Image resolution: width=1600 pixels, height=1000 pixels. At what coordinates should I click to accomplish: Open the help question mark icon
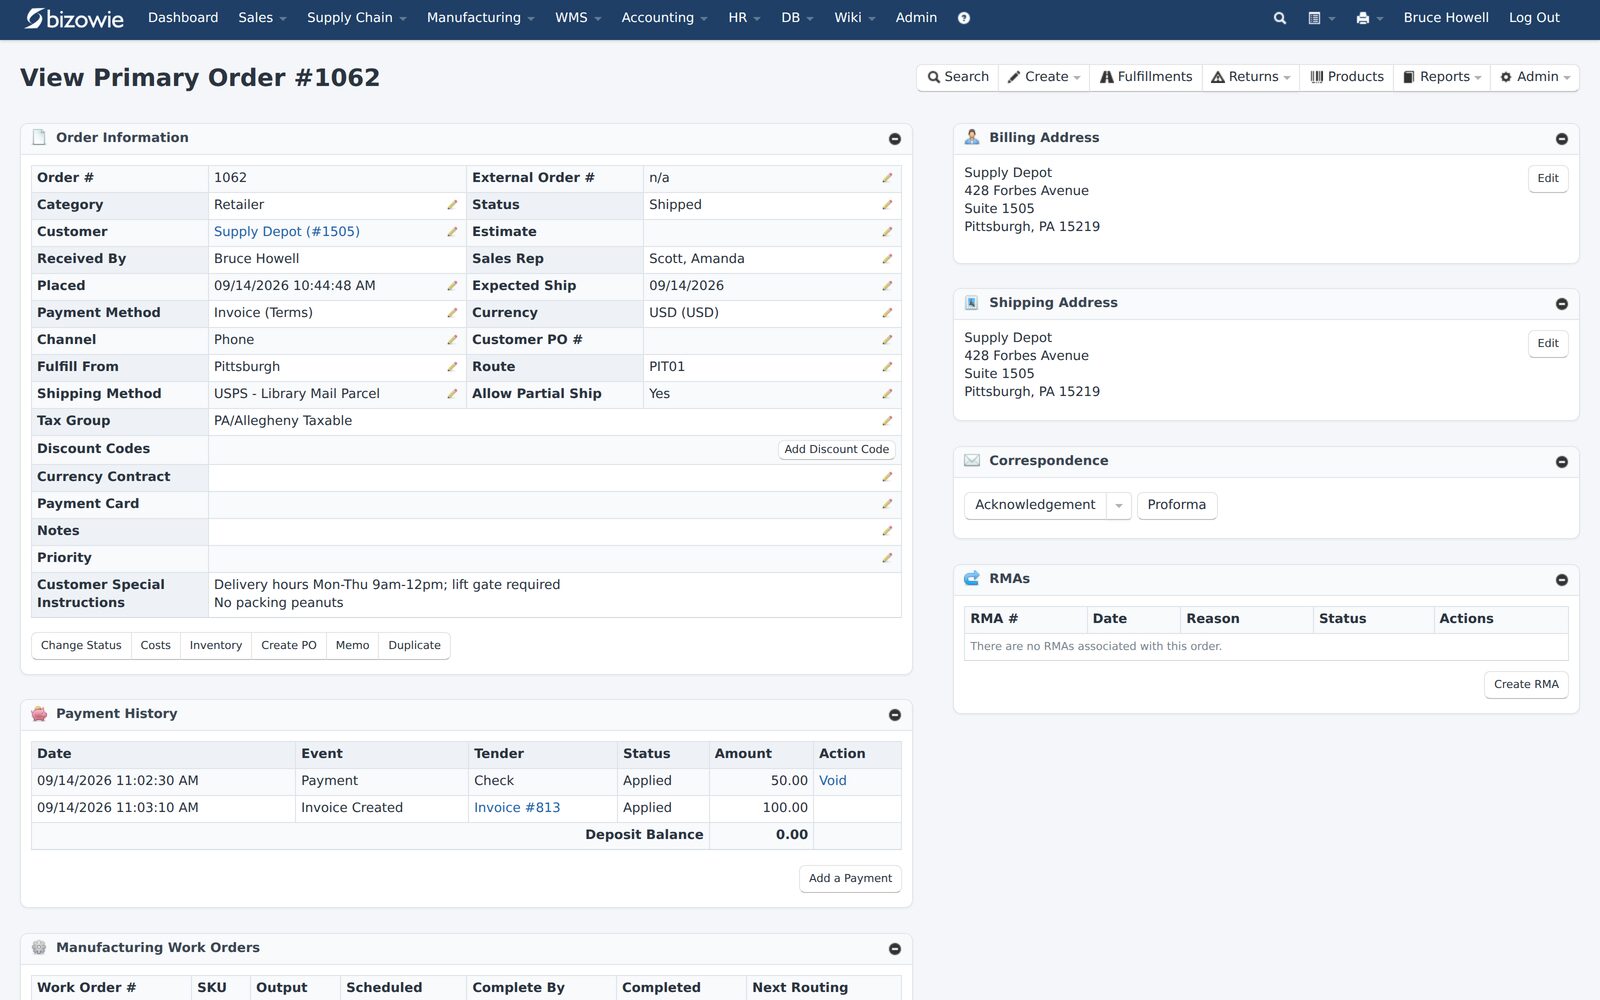click(964, 18)
